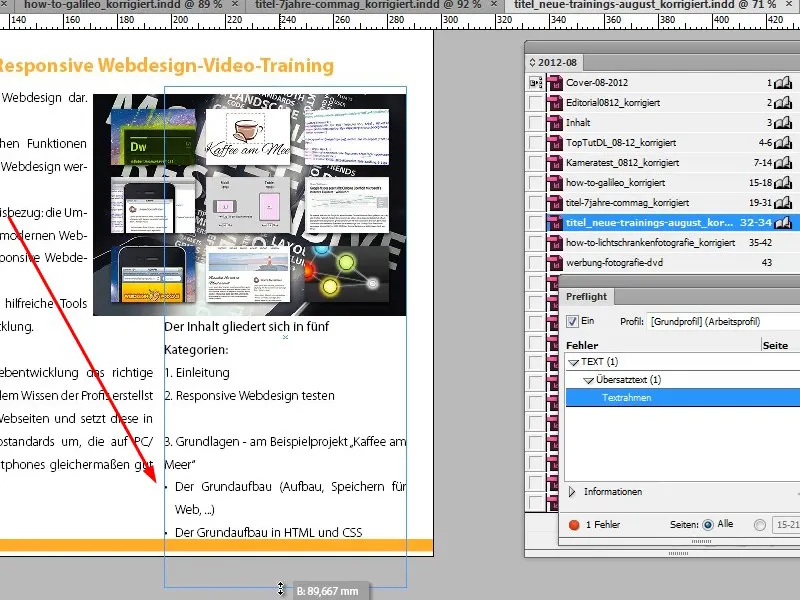Select the Textrahmen error entry
This screenshot has width=800, height=600.
[x=683, y=398]
